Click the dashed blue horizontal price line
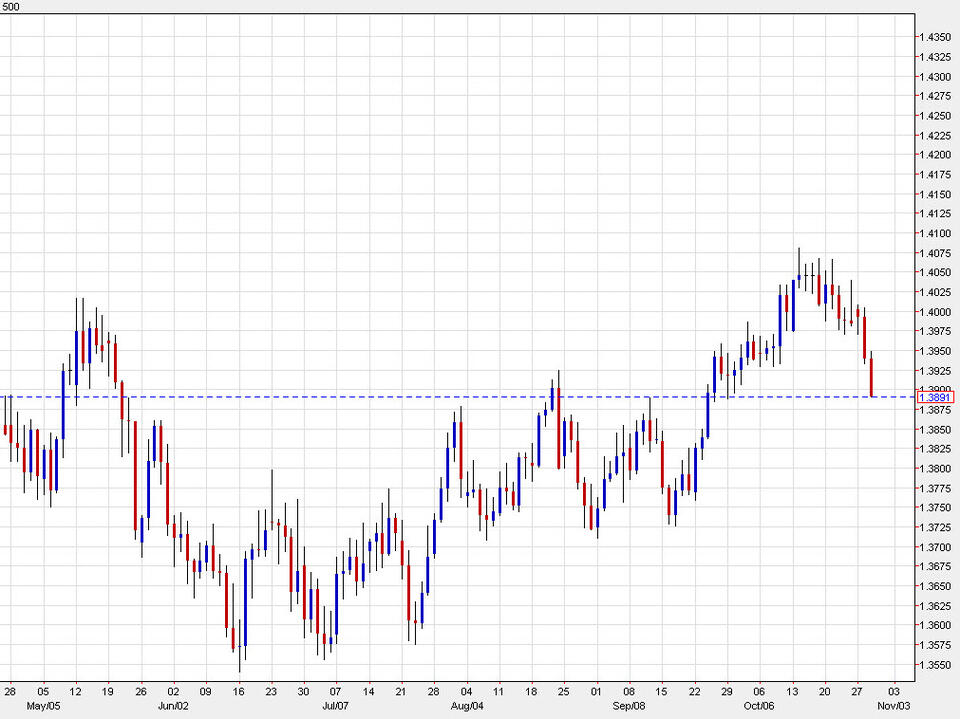This screenshot has width=960, height=719. click(x=450, y=397)
